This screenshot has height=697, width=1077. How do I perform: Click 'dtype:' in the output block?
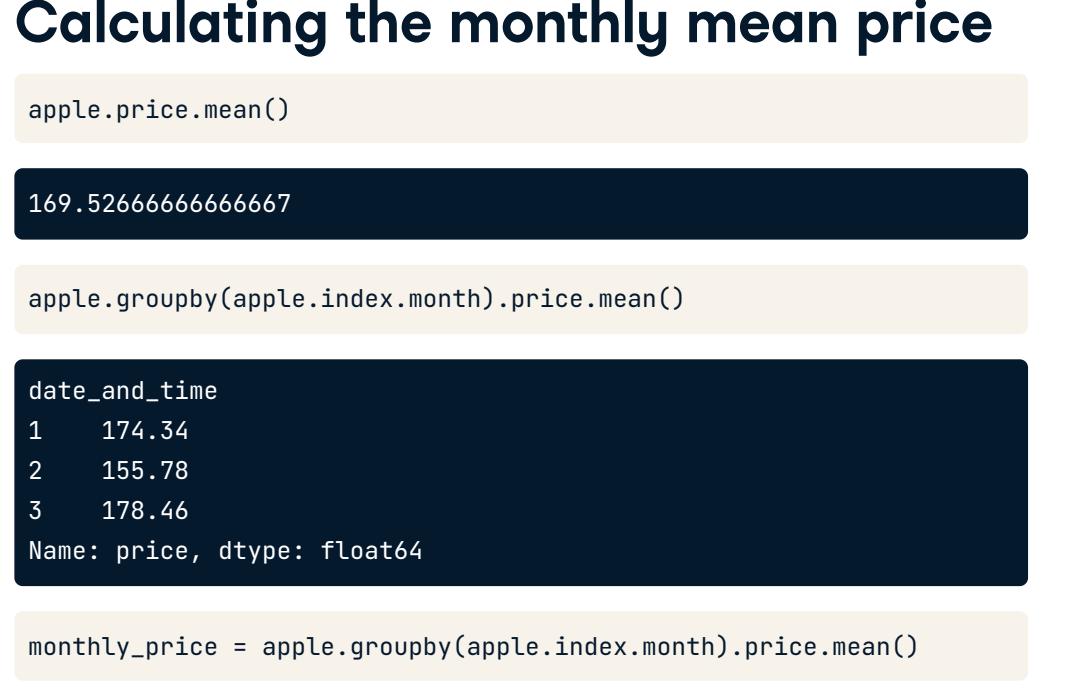click(x=262, y=551)
